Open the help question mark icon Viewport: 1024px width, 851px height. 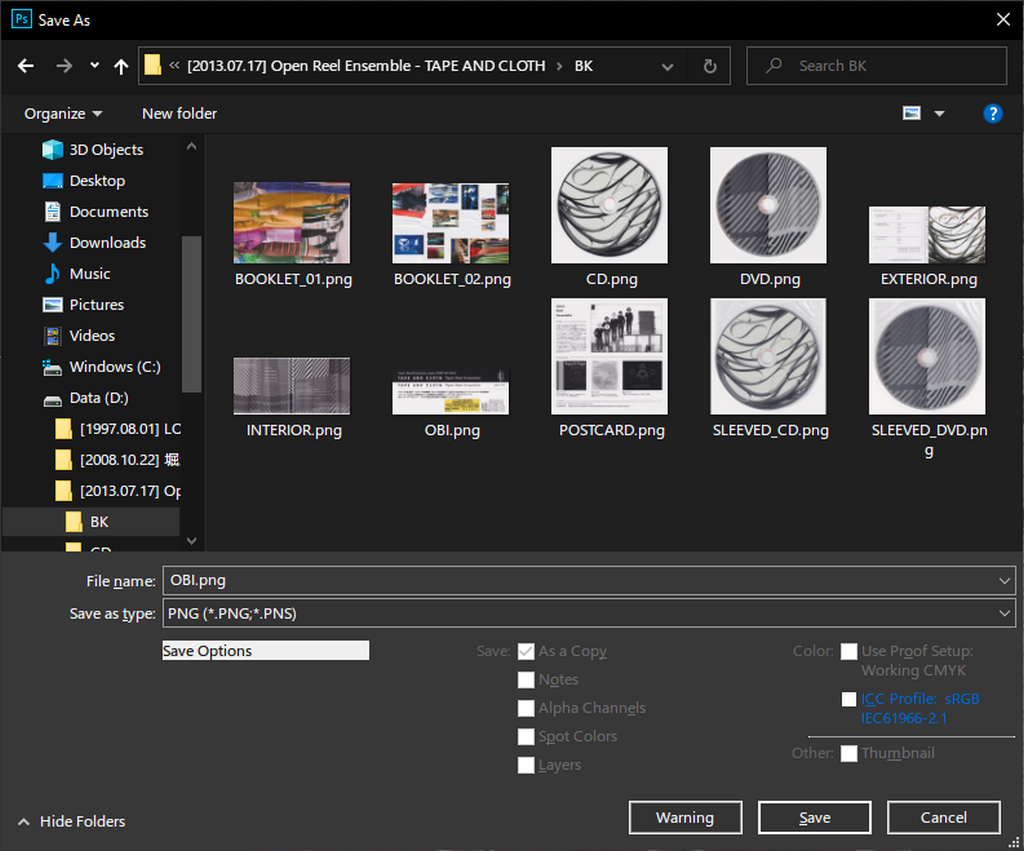coord(992,113)
